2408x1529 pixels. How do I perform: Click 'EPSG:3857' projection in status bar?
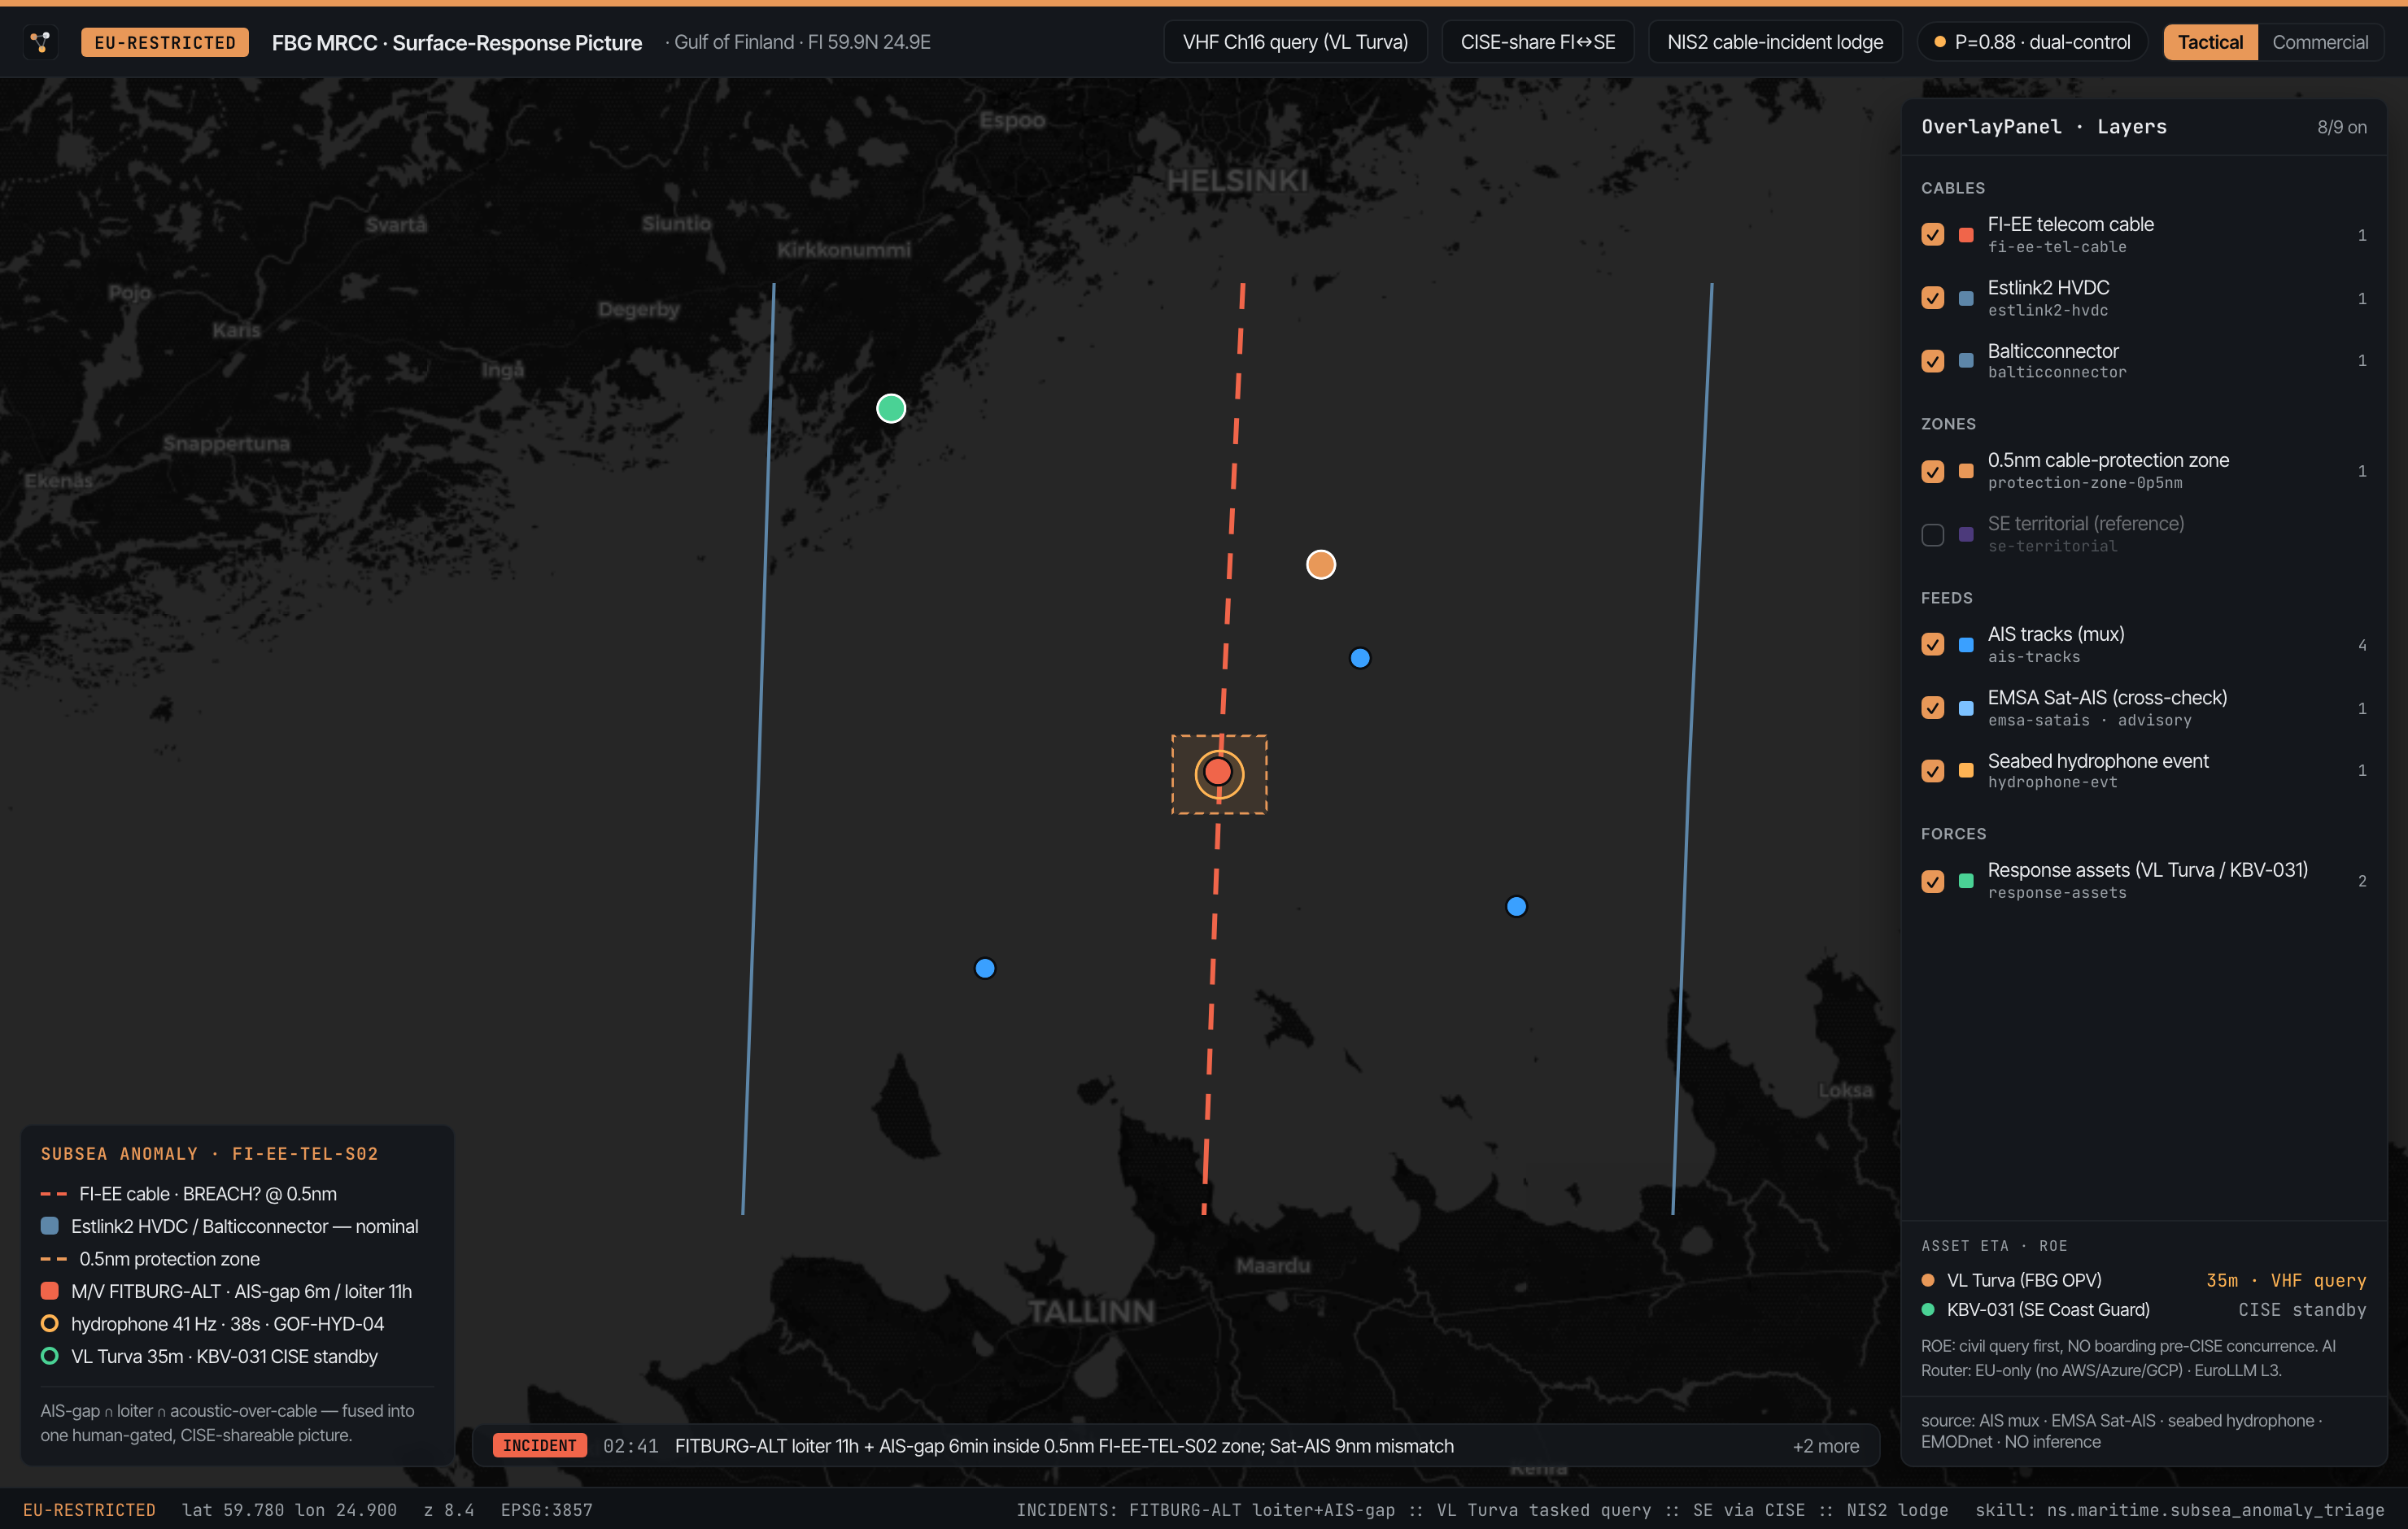click(x=547, y=1510)
